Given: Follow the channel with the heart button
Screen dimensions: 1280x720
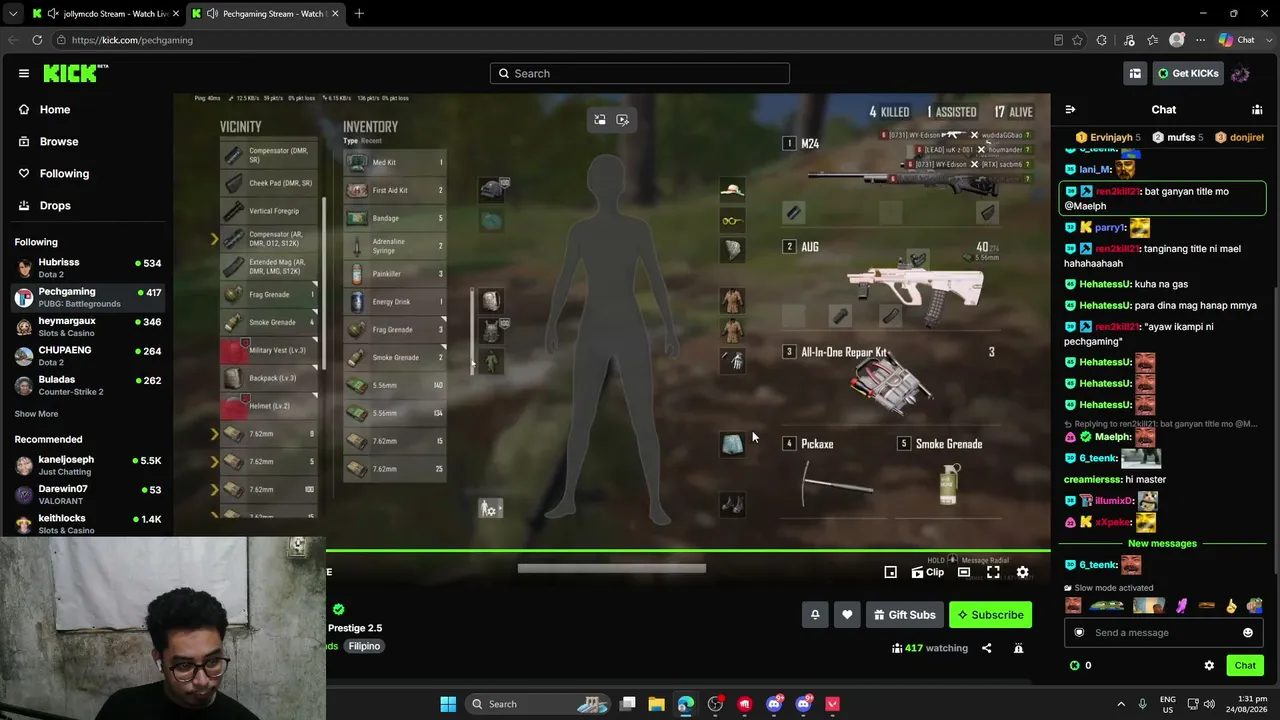Looking at the screenshot, I should point(847,615).
